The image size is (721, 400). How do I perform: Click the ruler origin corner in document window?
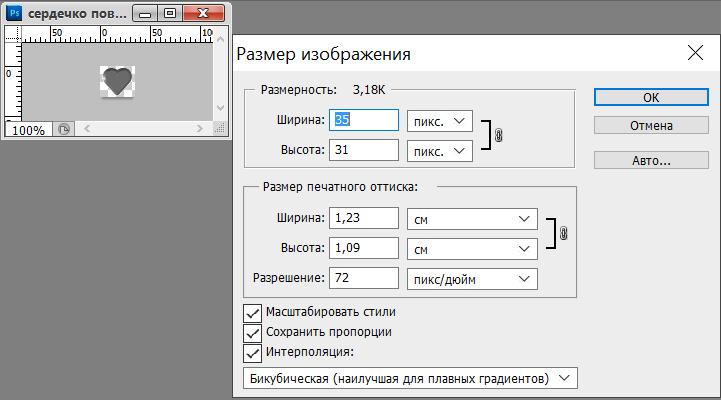pos(13,34)
